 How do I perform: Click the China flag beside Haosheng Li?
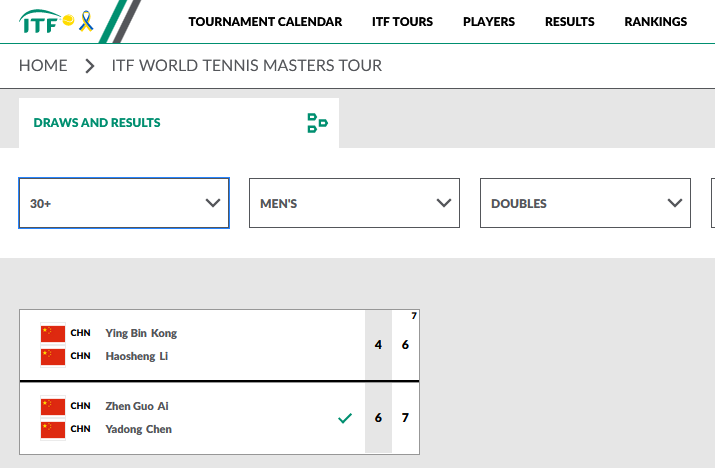click(53, 356)
